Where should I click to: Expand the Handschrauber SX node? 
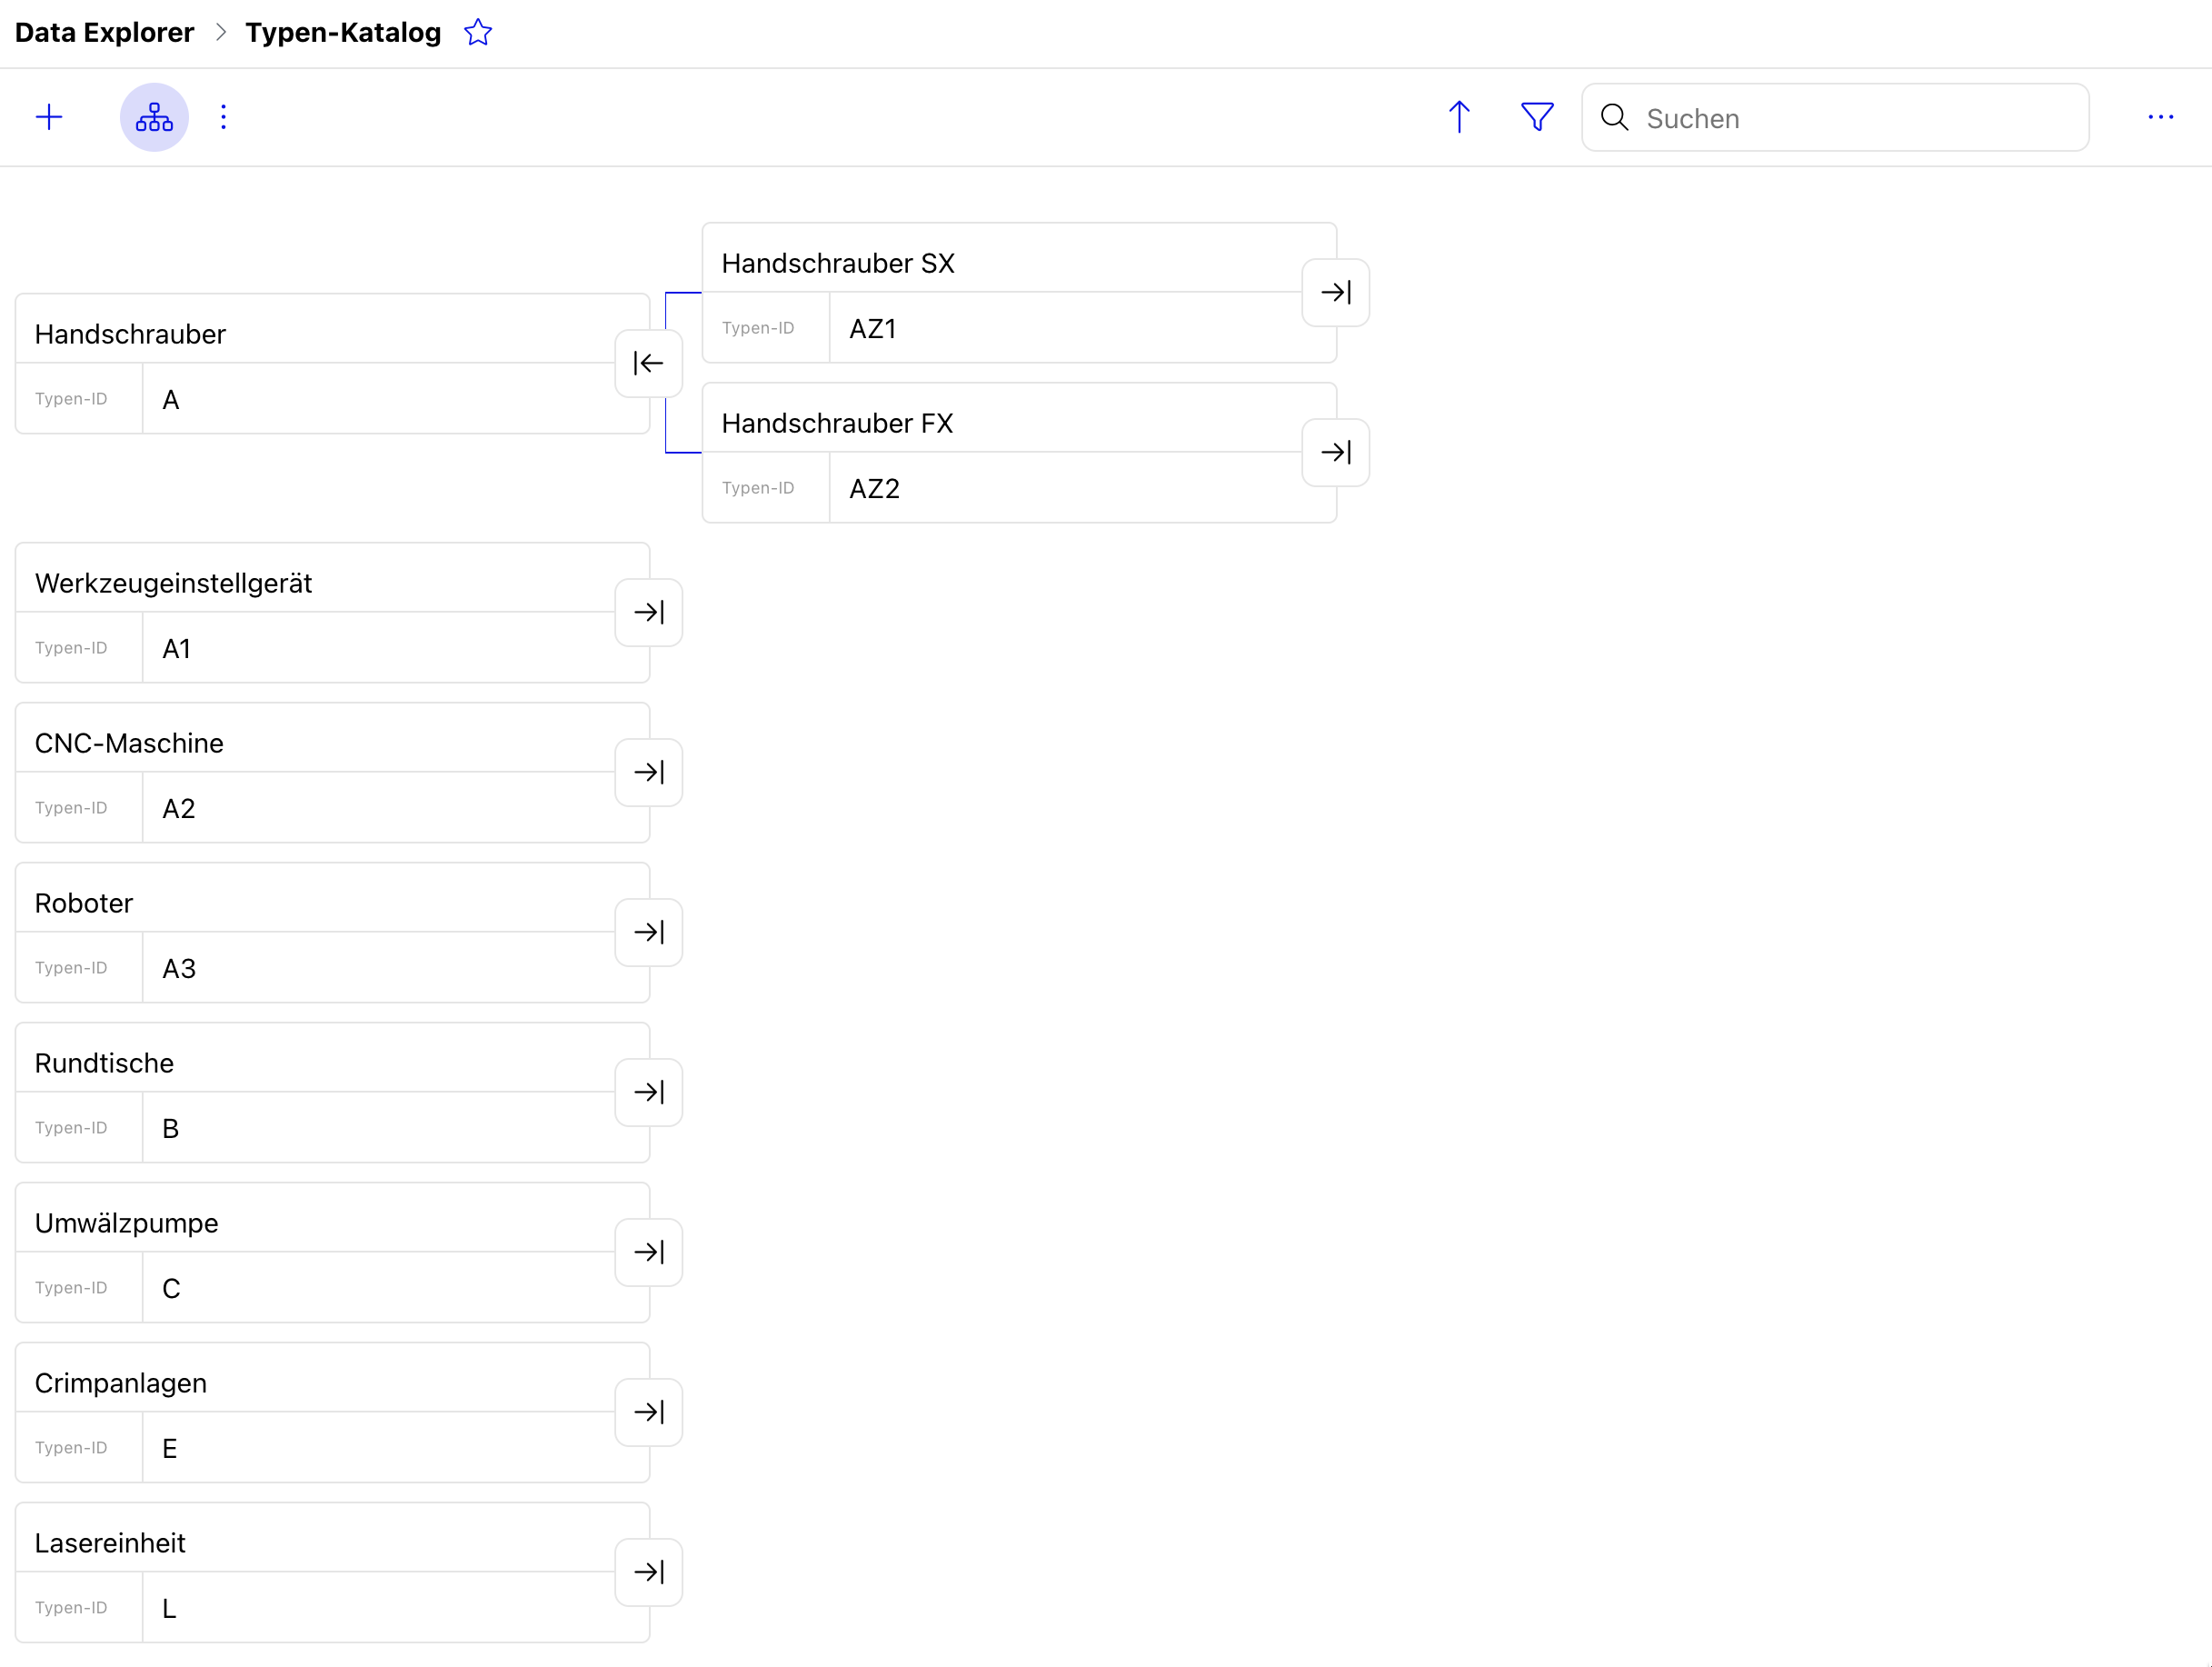click(1335, 293)
